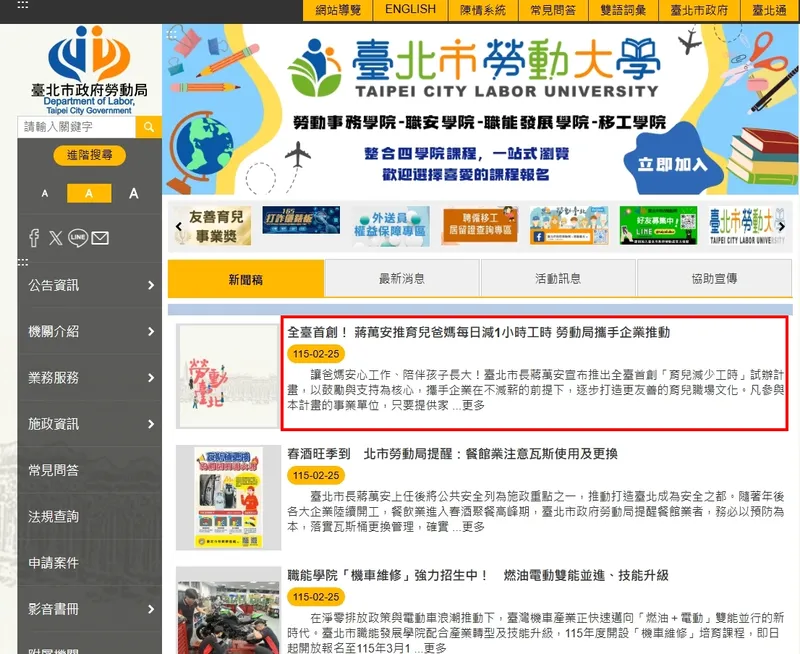
Task: Expand the 施政資訊 menu chevron
Action: tap(151, 424)
